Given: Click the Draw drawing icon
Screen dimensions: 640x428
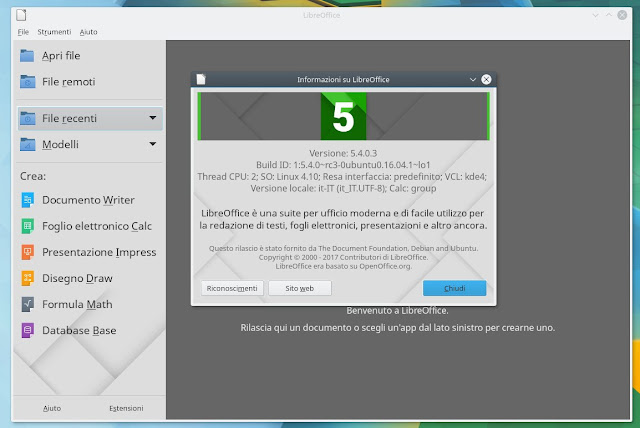Looking at the screenshot, I should (x=27, y=278).
